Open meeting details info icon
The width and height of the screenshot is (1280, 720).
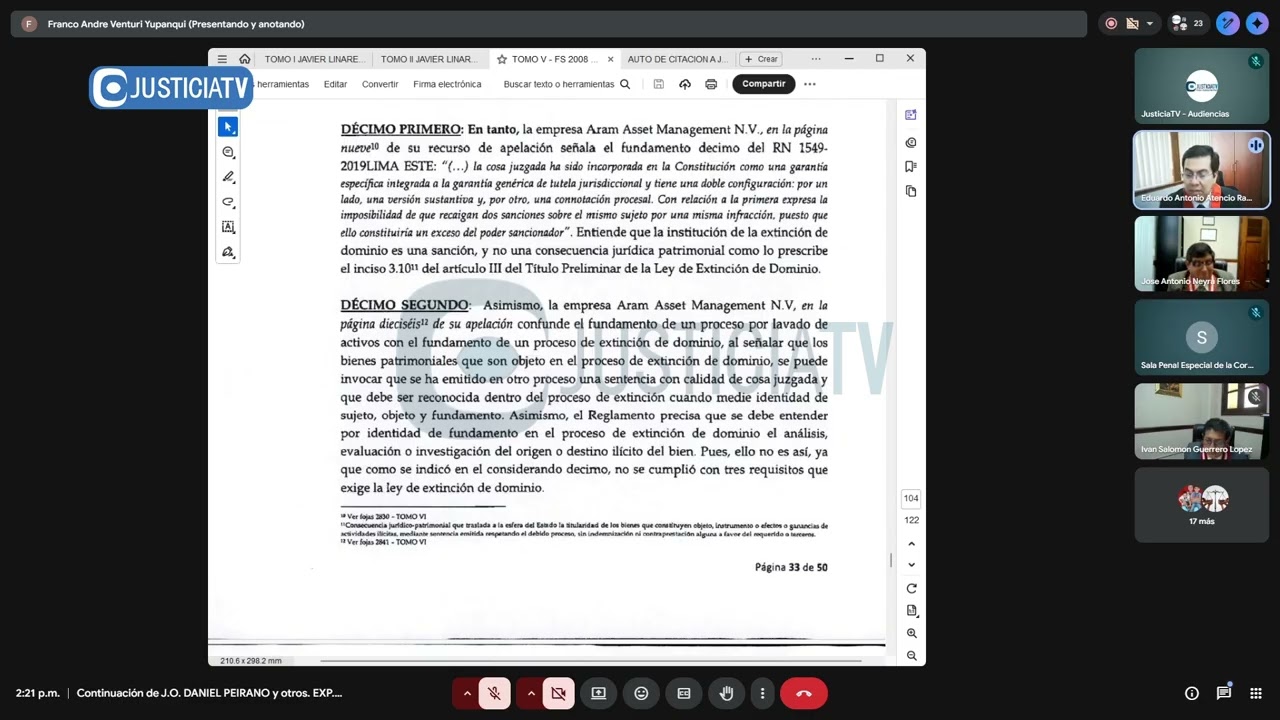(1192, 693)
